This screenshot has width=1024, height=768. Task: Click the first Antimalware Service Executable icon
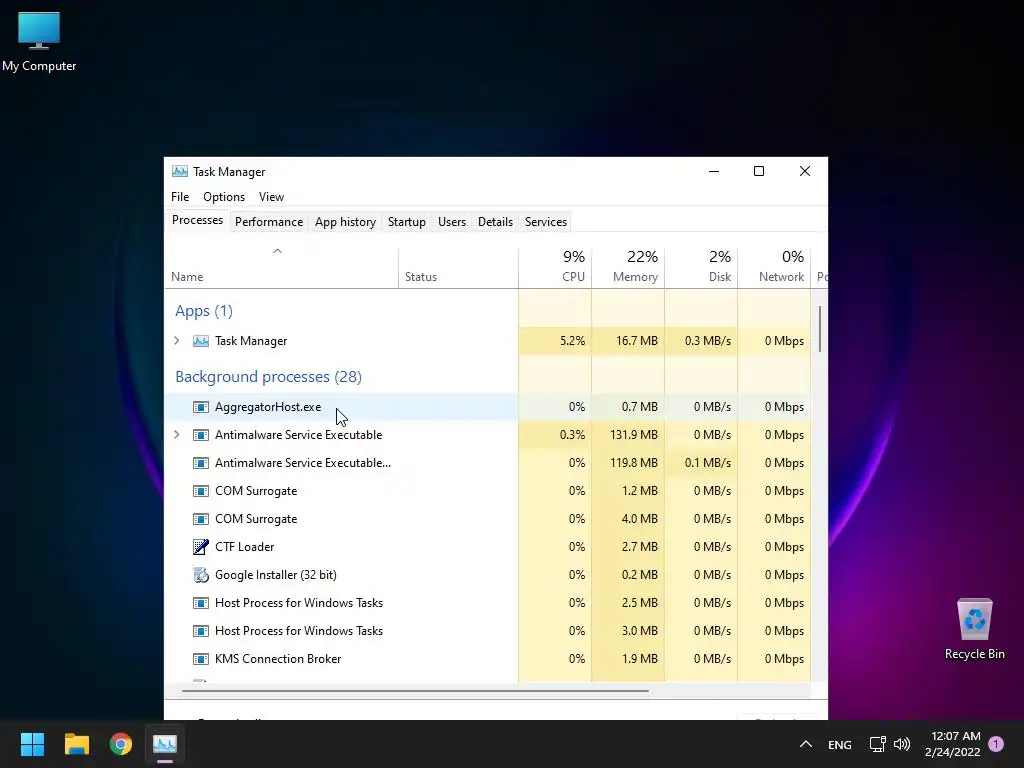click(x=200, y=435)
